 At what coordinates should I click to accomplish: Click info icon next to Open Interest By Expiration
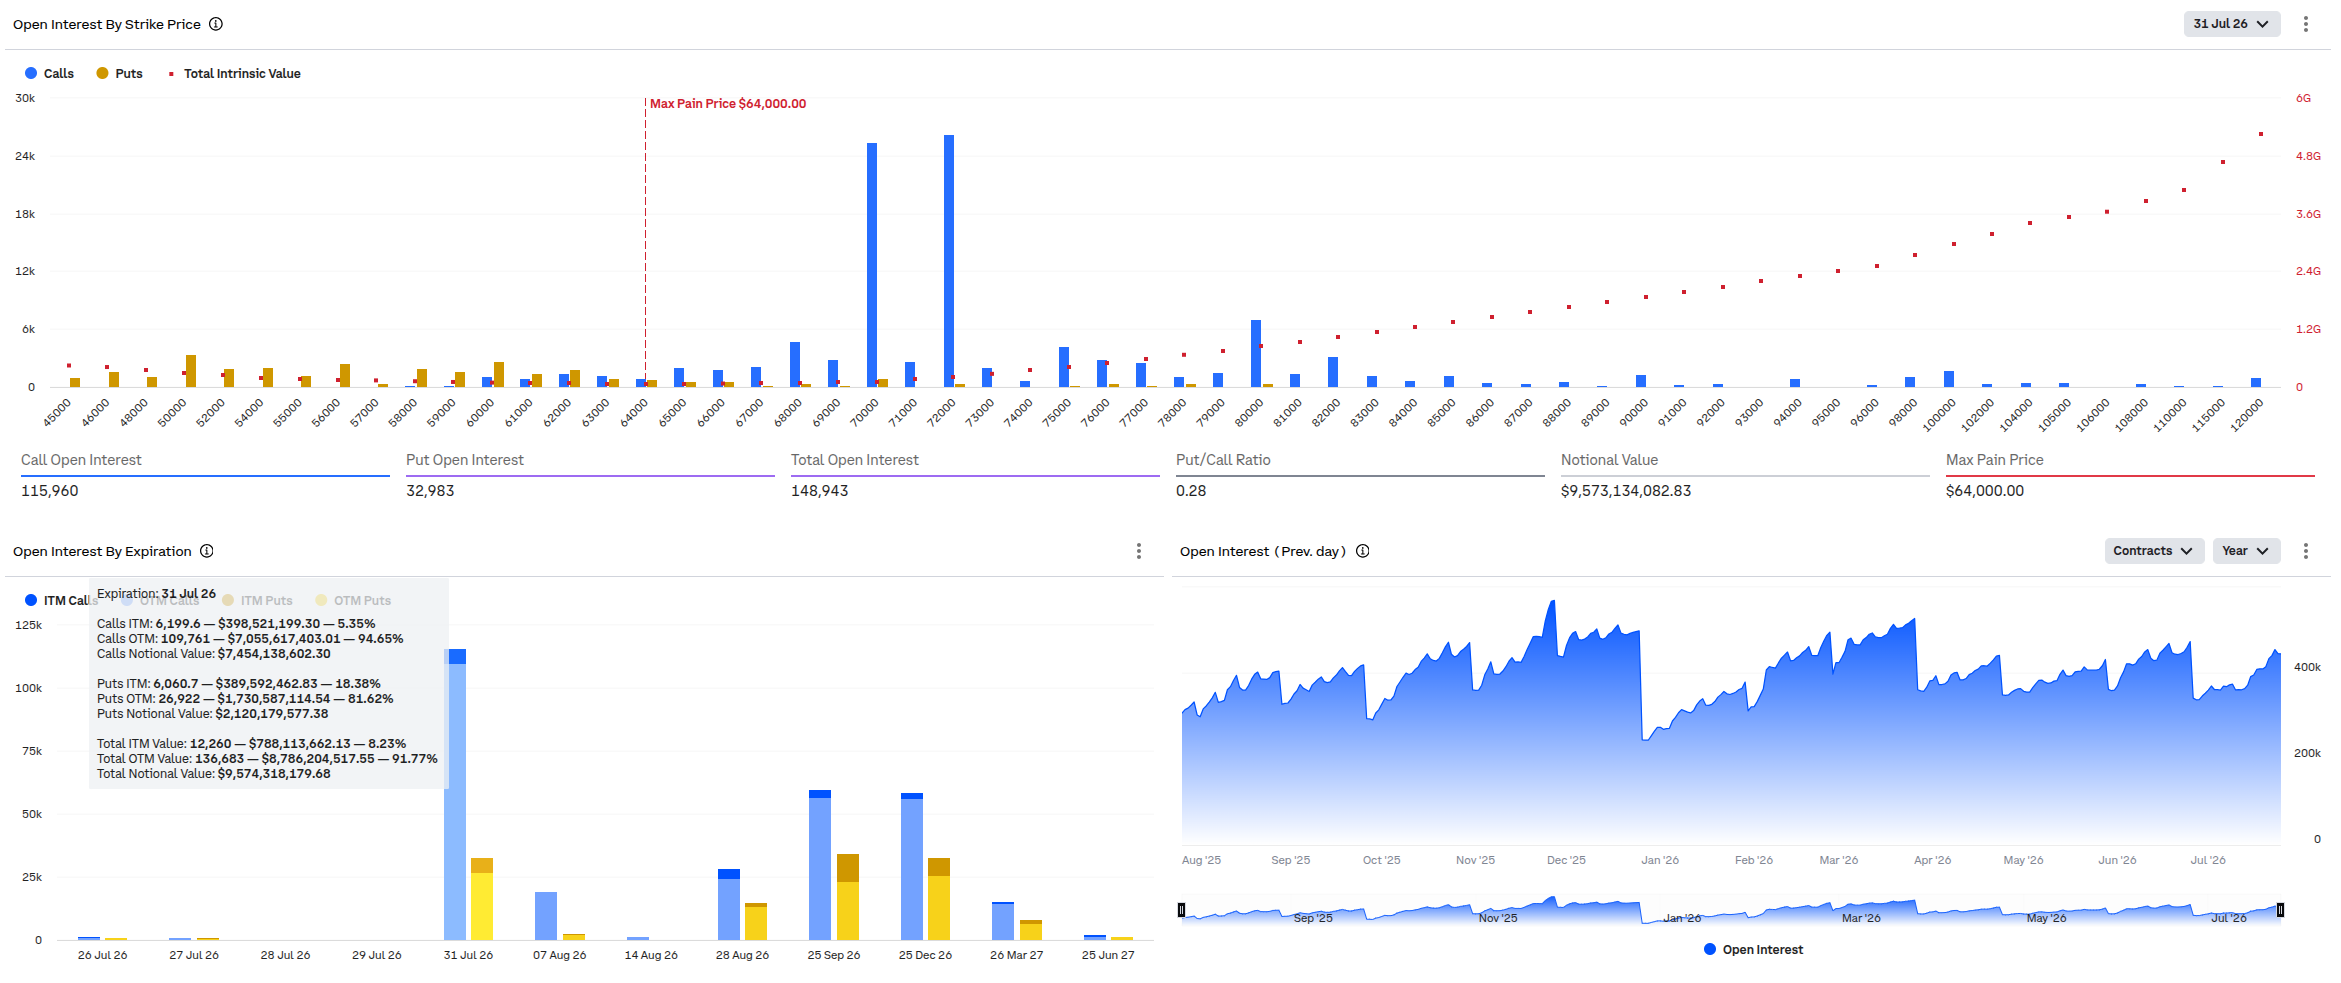pyautogui.click(x=207, y=551)
